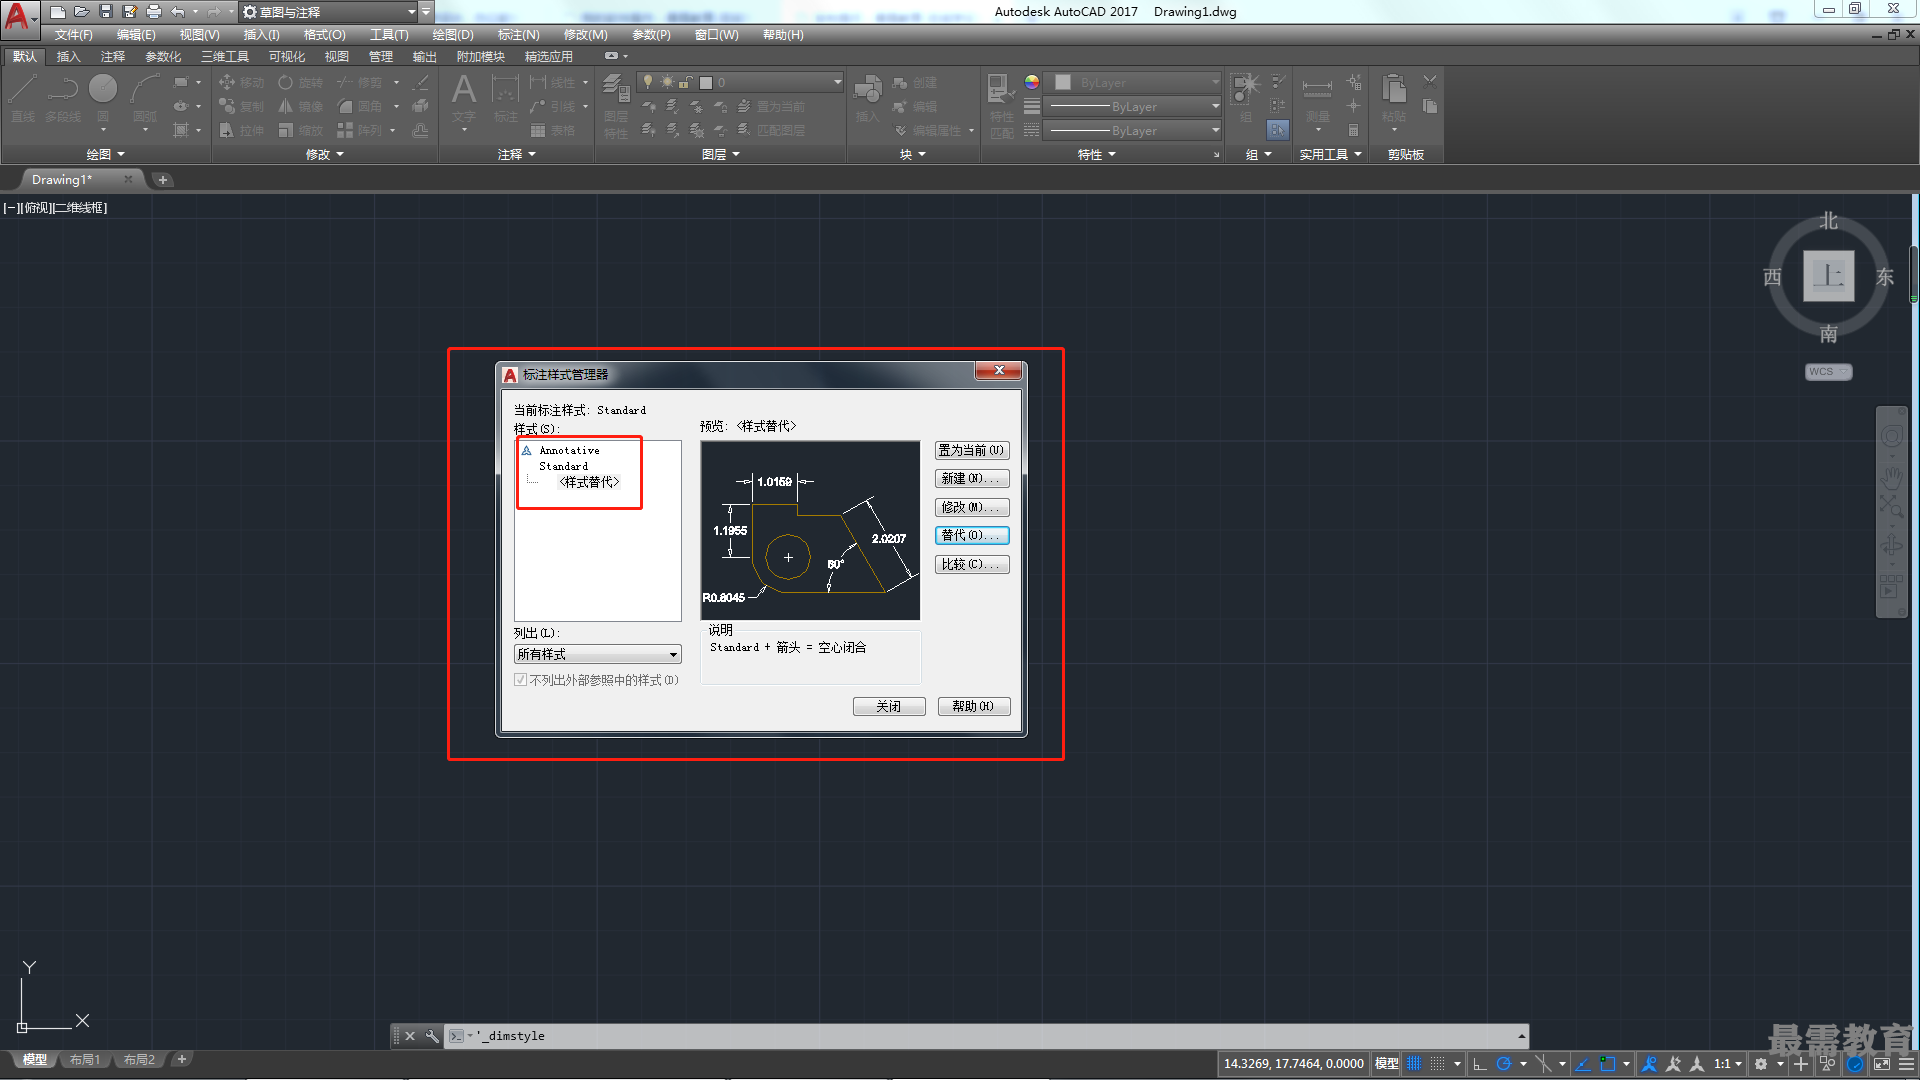Screen dimensions: 1920x1080
Task: Toggle polar tracking in status bar
Action: coord(1503,1064)
